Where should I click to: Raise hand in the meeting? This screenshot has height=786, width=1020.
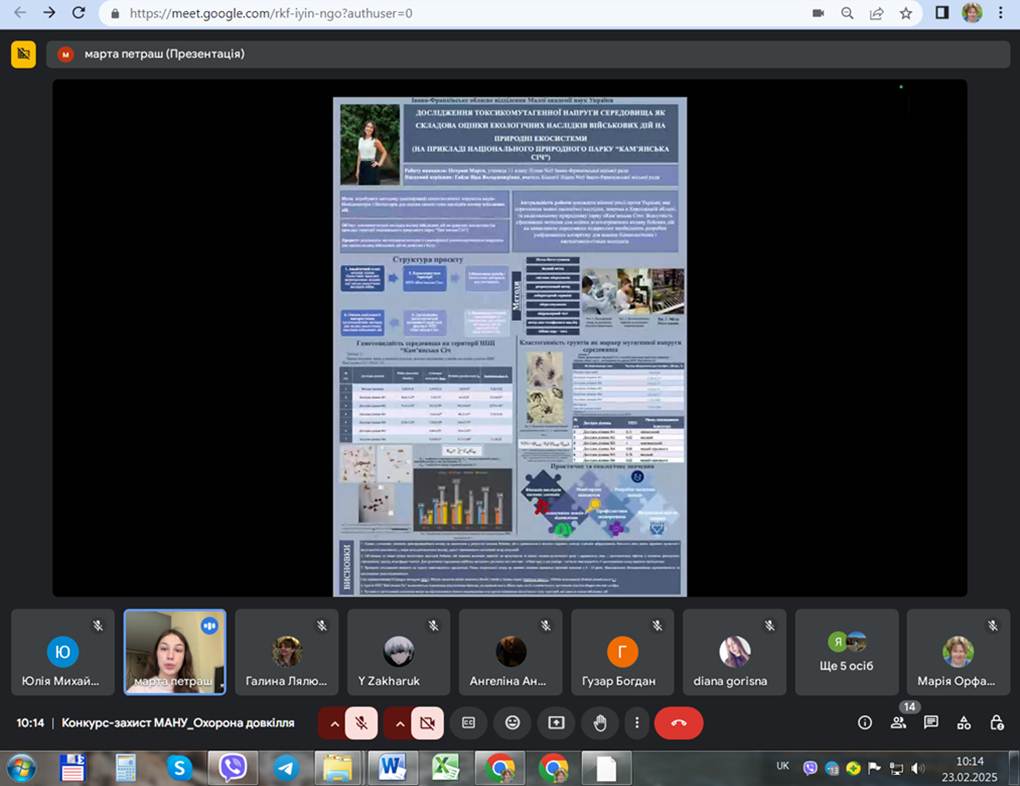(600, 723)
